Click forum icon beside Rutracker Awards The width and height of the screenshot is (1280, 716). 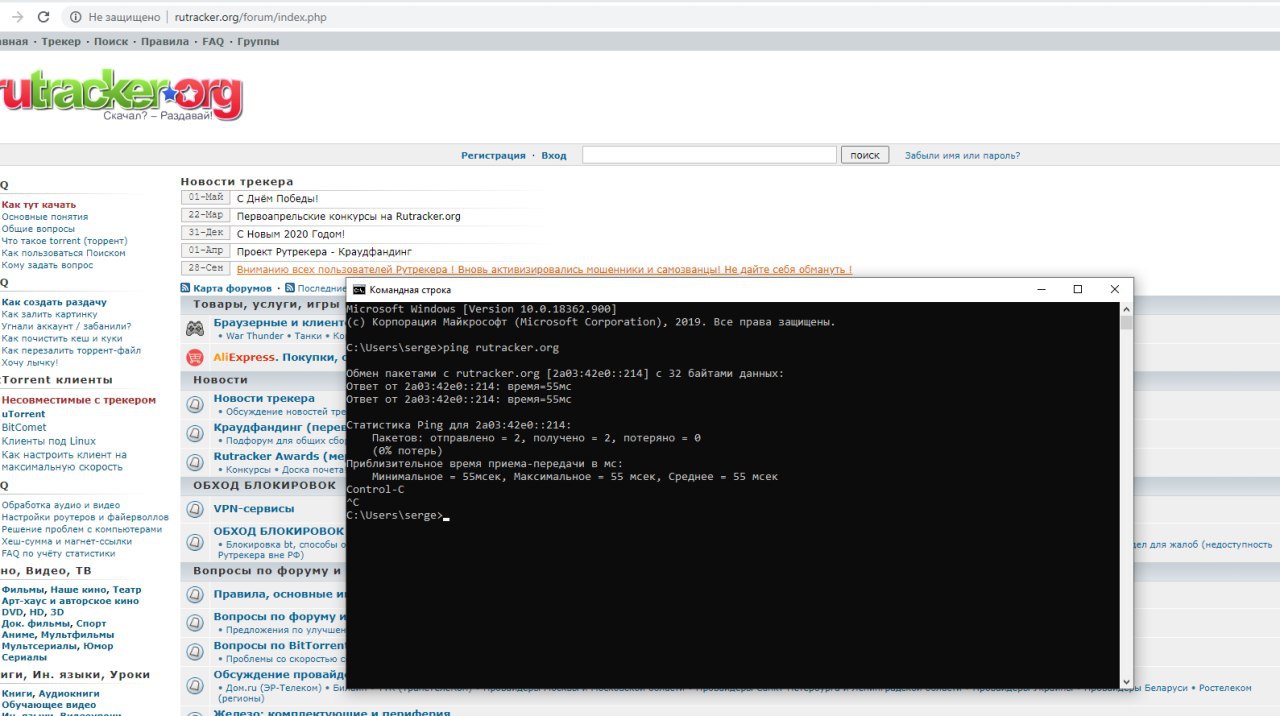point(195,462)
